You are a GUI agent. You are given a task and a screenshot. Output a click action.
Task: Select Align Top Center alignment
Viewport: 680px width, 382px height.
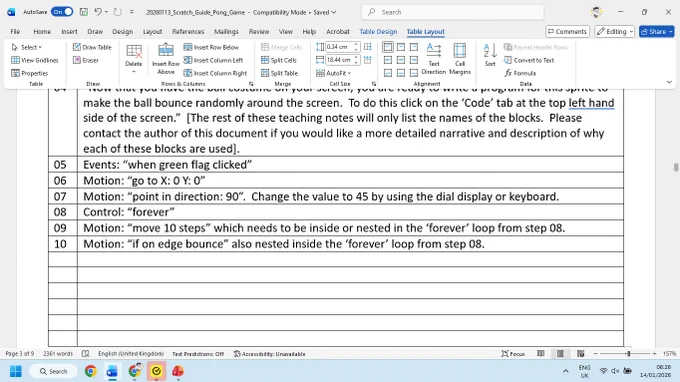[x=401, y=47]
